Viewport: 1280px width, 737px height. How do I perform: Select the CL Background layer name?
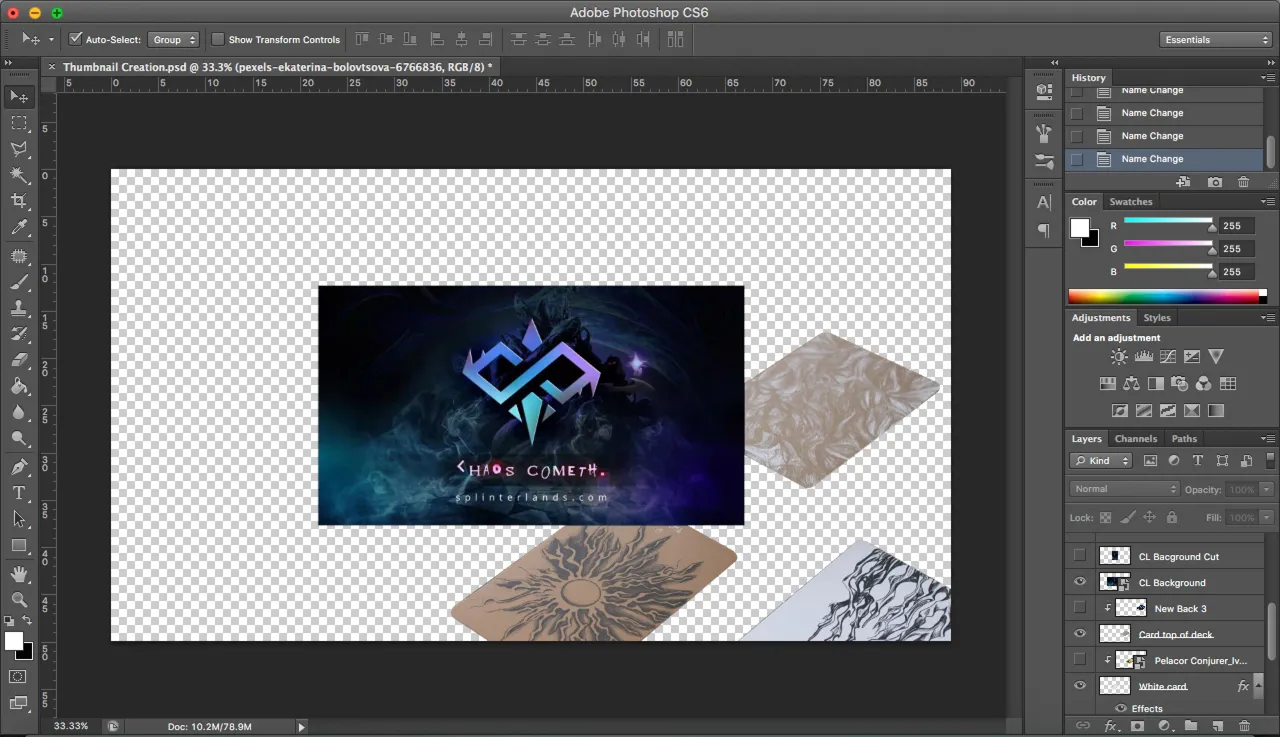point(1172,583)
